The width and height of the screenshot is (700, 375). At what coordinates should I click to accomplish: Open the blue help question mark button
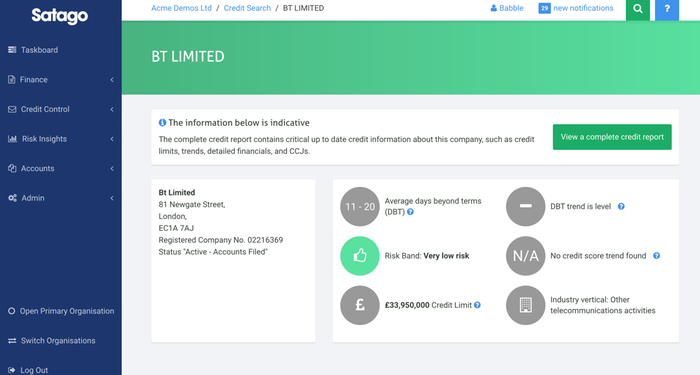(667, 9)
